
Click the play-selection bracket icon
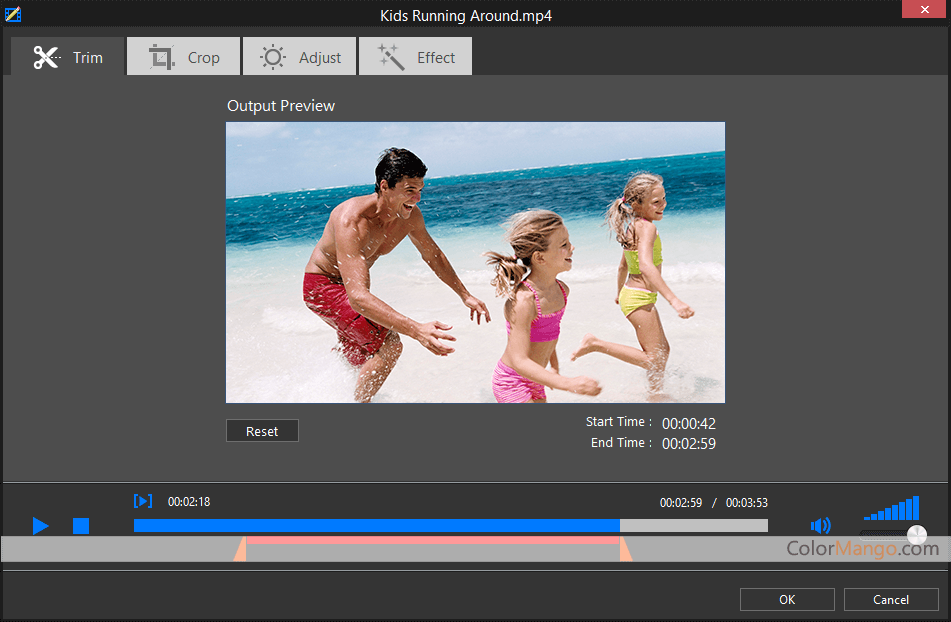(143, 501)
